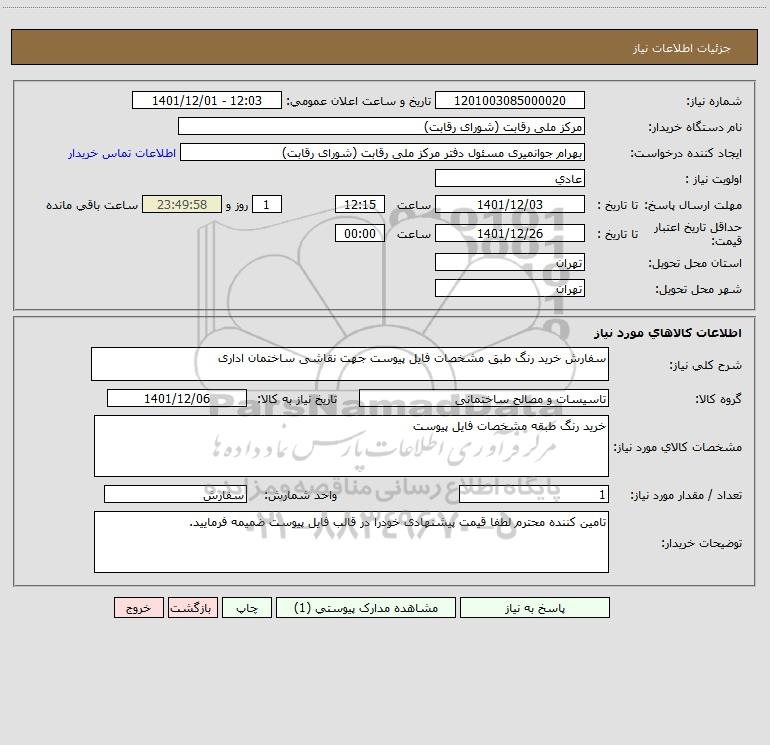Click the تاریخ نیاز به کالا field 1401/12/06
The image size is (770, 745).
pyautogui.click(x=177, y=398)
